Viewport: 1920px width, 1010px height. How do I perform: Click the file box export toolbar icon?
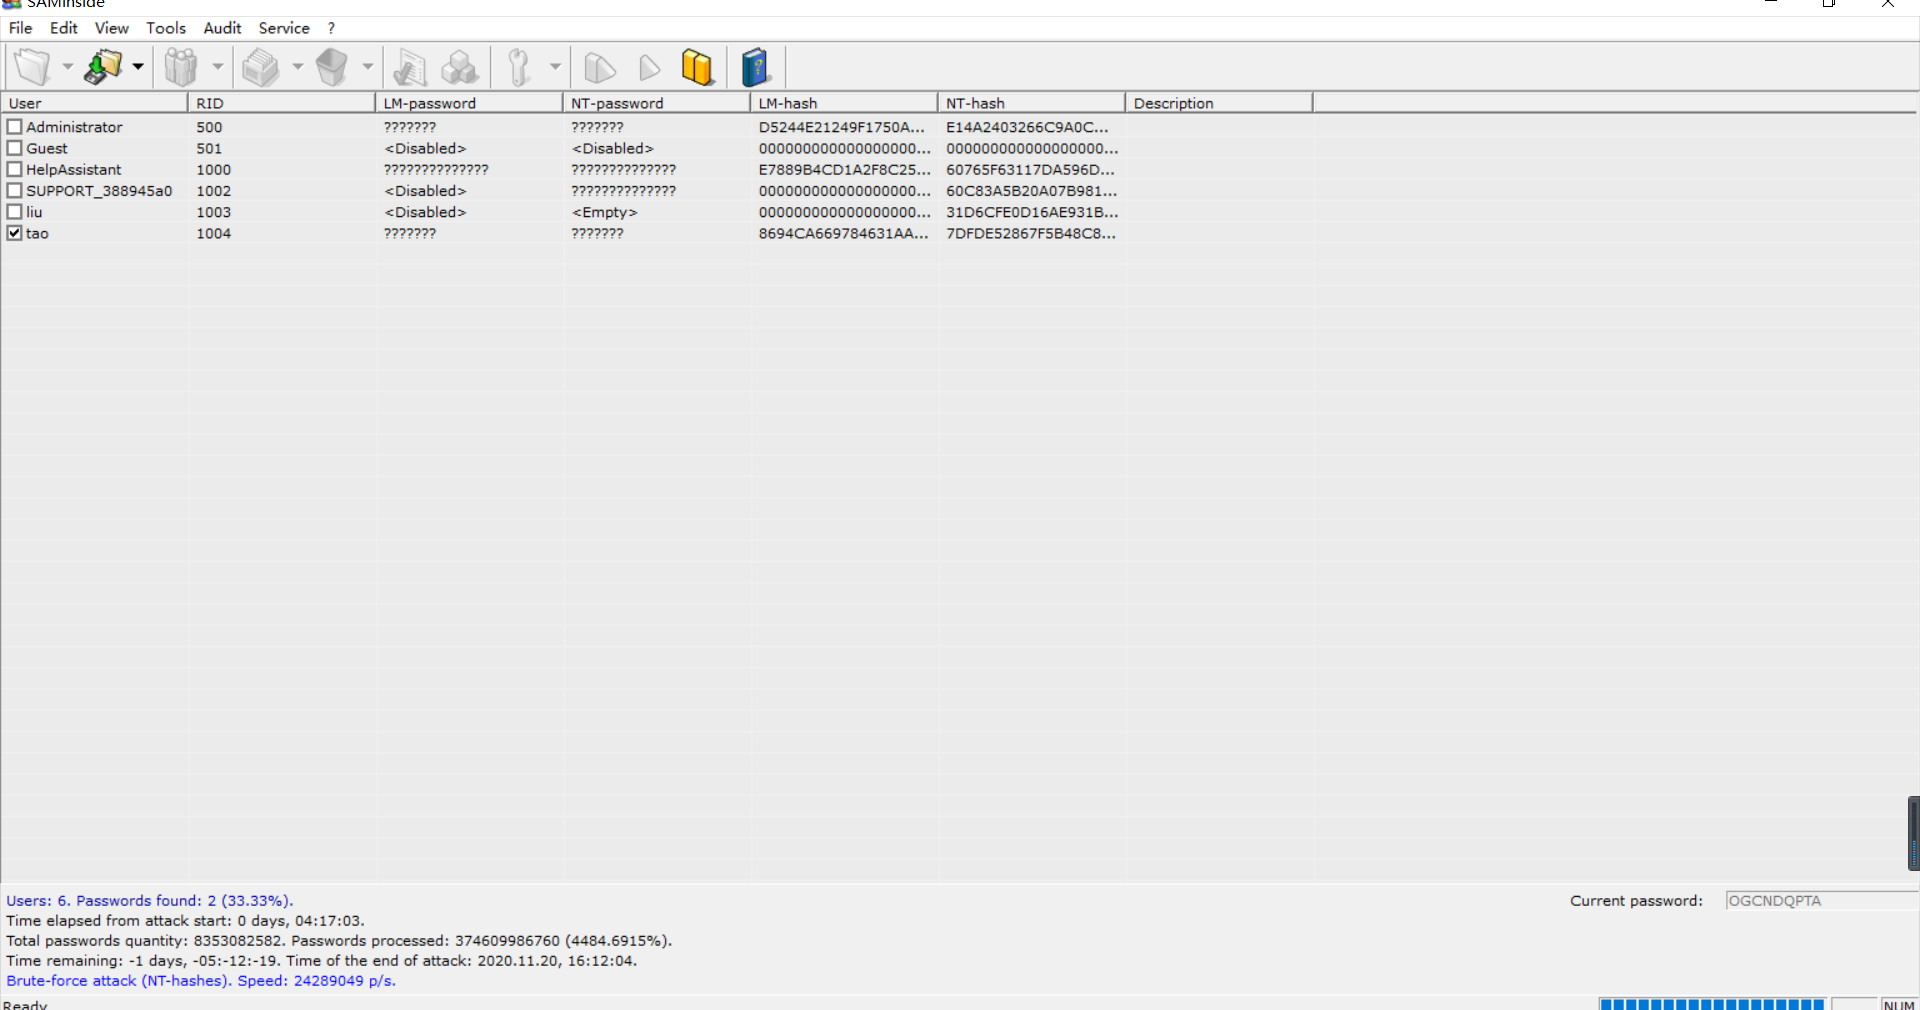tap(261, 67)
